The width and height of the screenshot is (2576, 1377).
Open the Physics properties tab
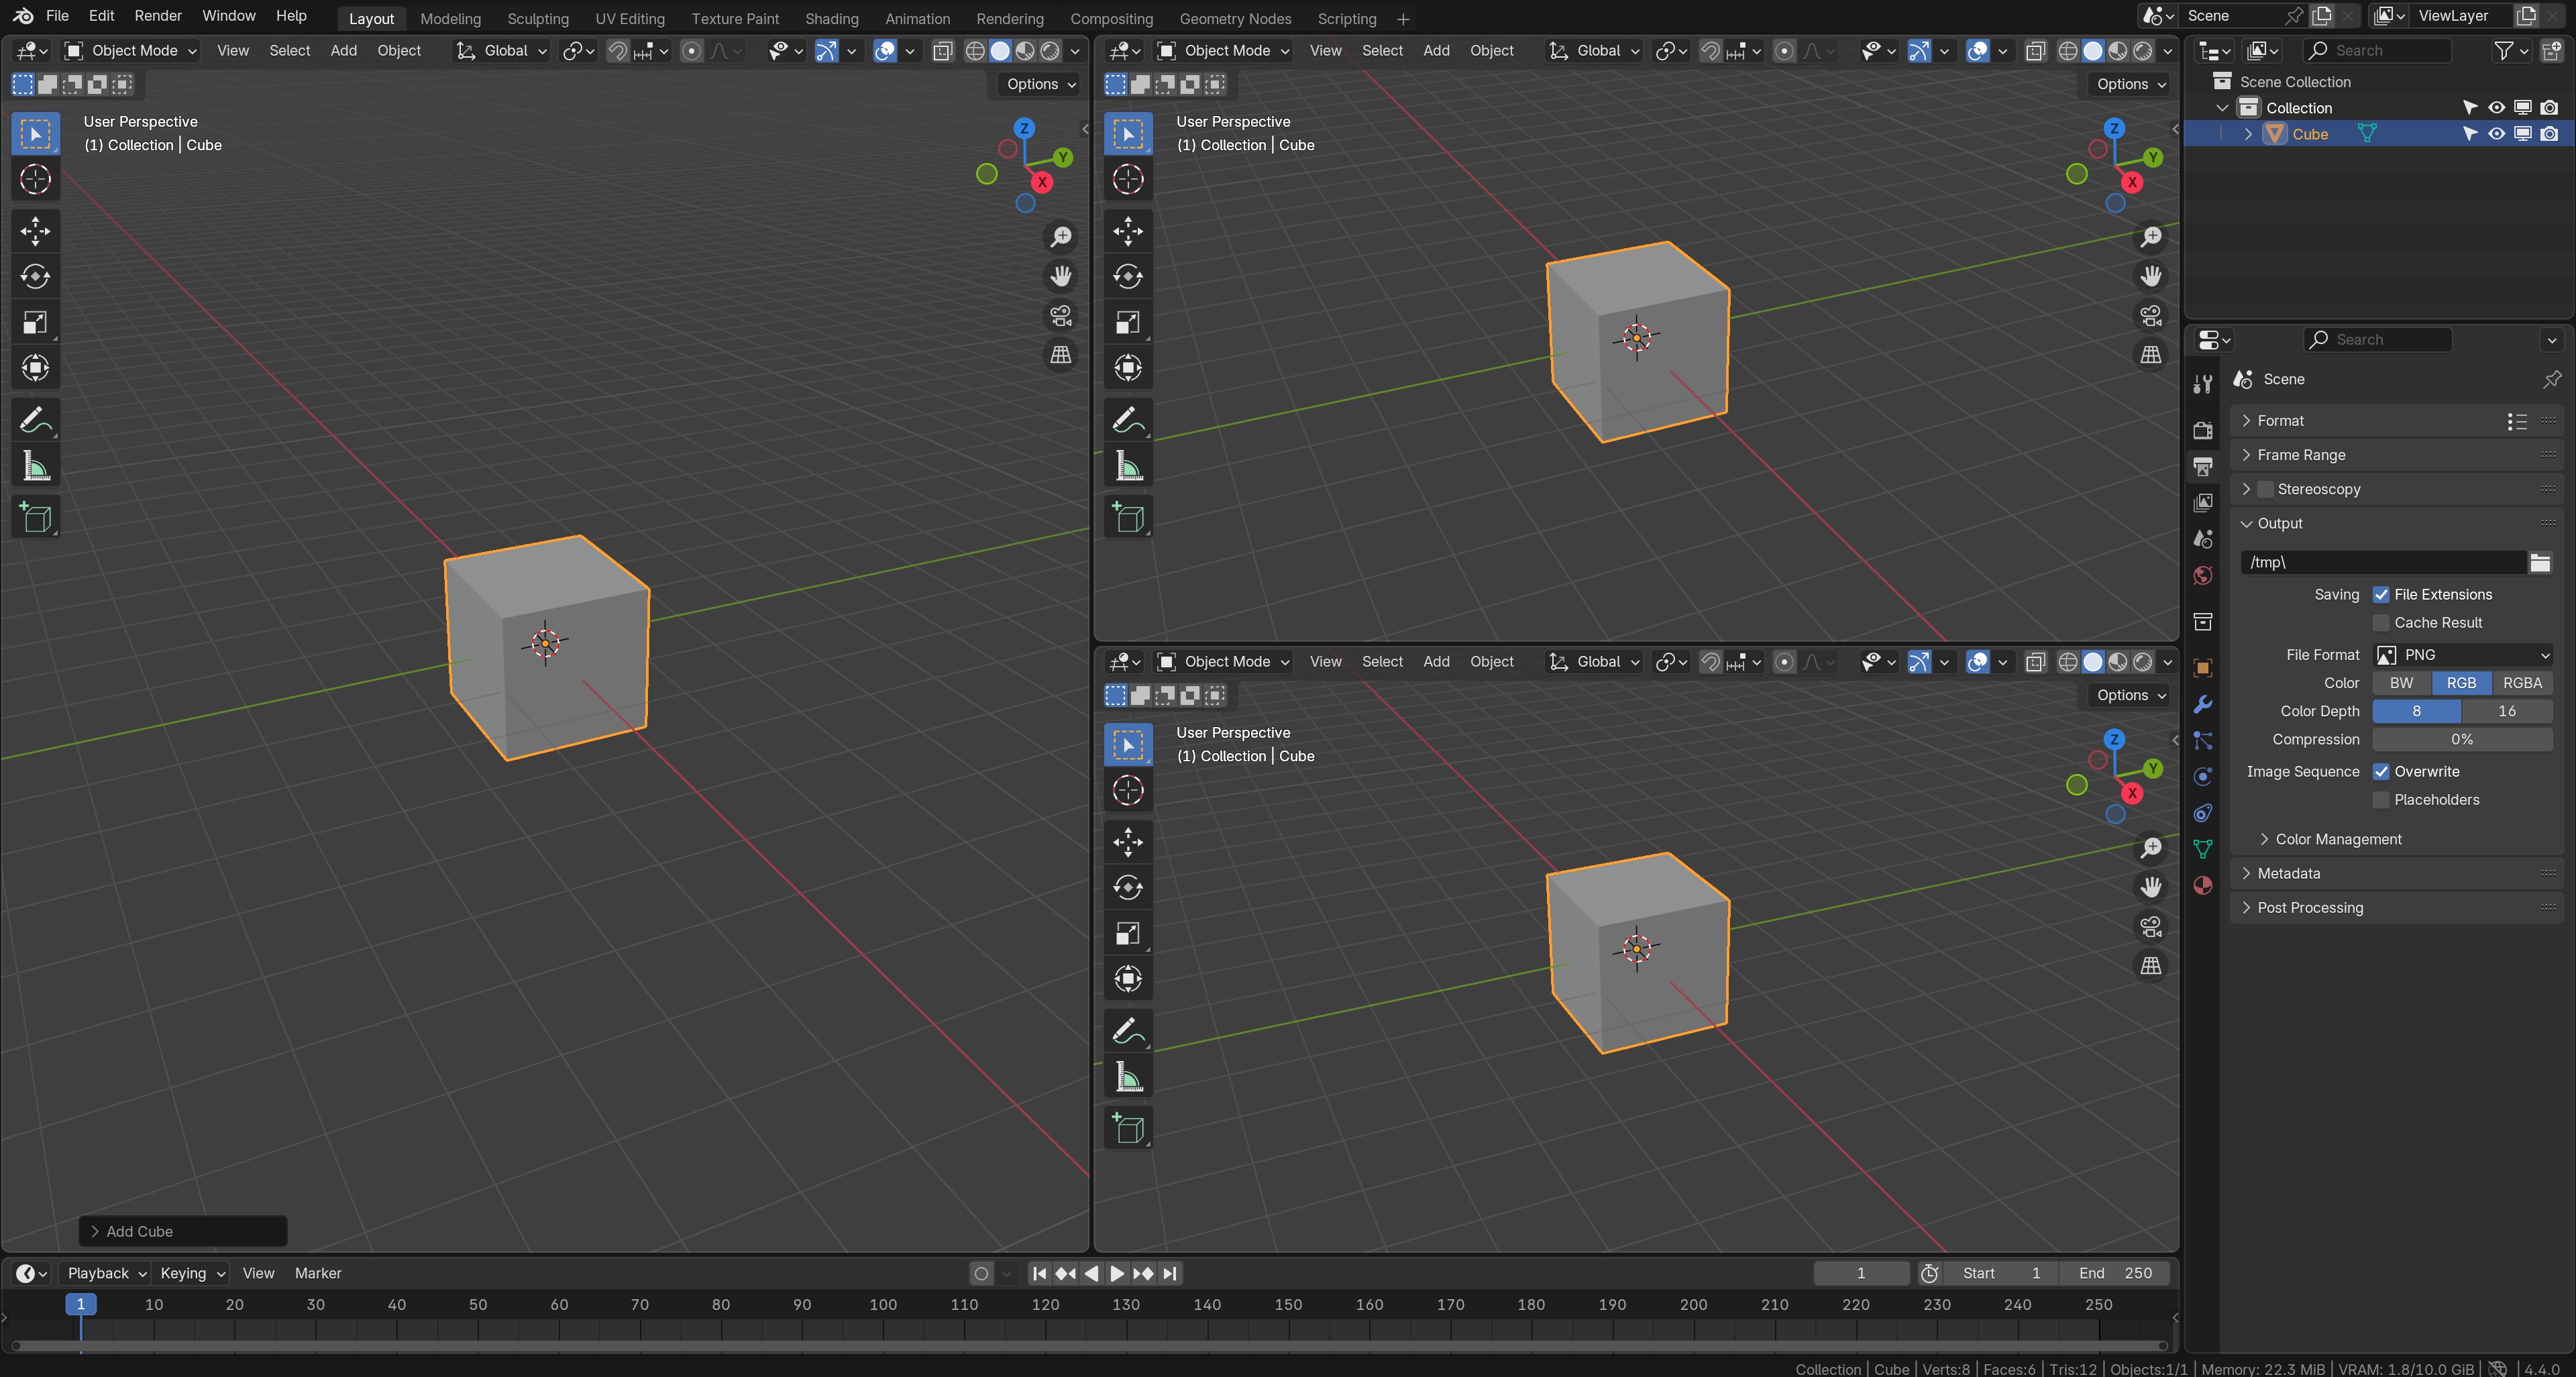point(2202,777)
